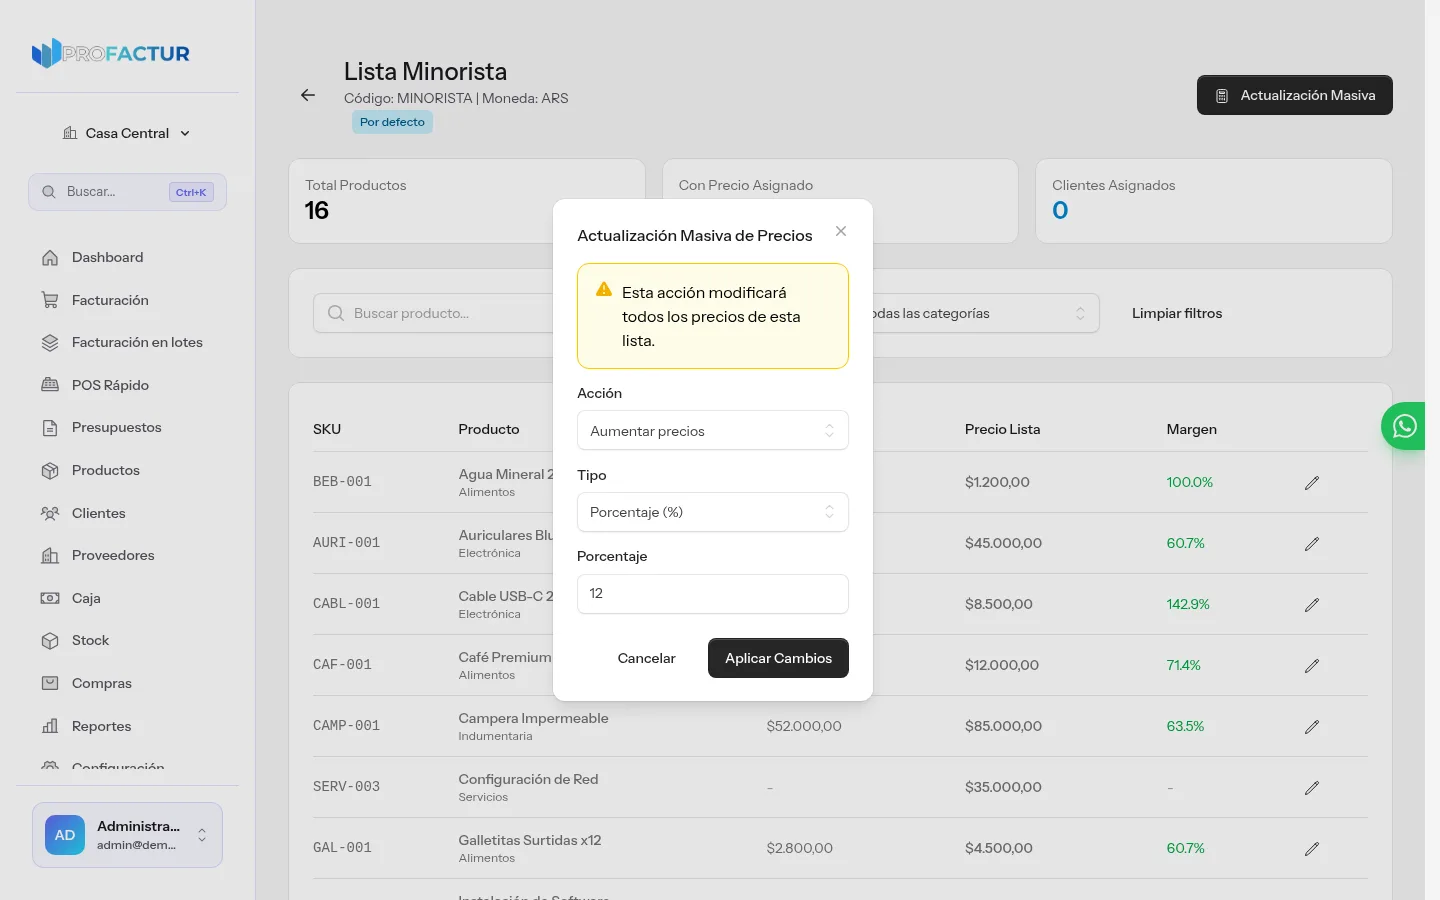1440x900 pixels.
Task: Click the Clientes people icon
Action: tap(50, 513)
